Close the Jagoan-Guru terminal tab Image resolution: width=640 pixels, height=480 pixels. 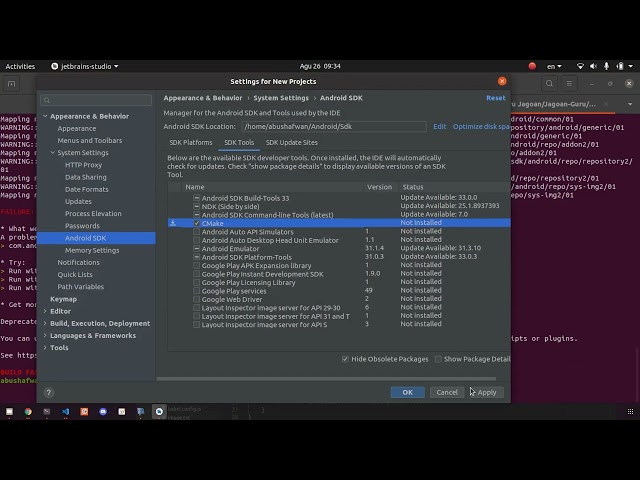click(x=606, y=104)
